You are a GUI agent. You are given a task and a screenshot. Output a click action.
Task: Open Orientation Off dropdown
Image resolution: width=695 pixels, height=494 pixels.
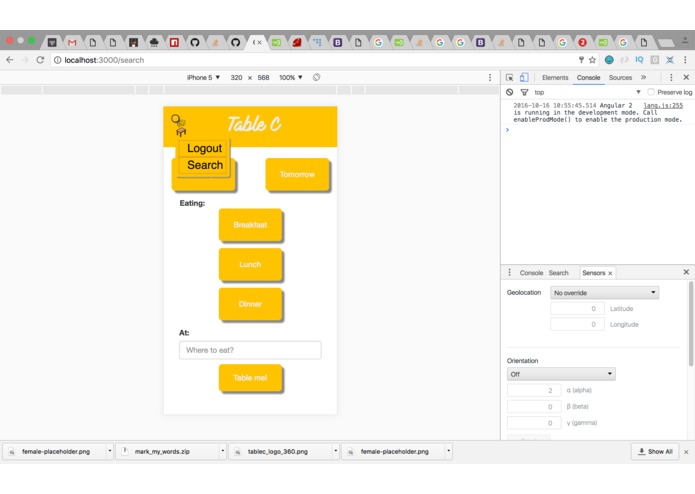tap(561, 374)
